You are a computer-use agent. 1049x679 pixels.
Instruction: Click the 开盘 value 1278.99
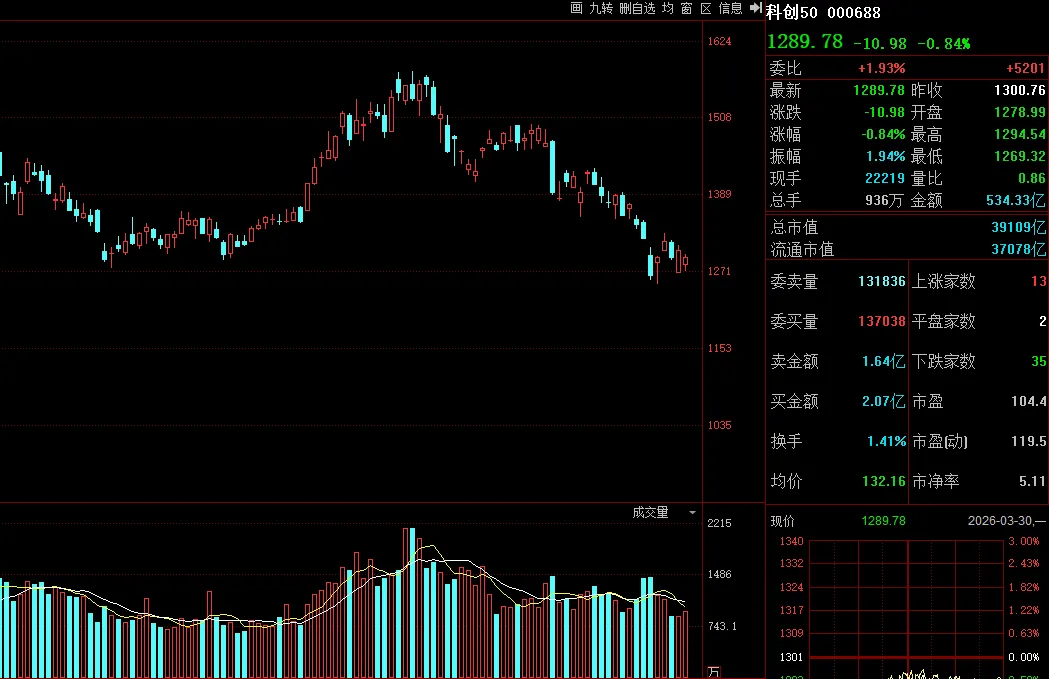pos(1020,112)
